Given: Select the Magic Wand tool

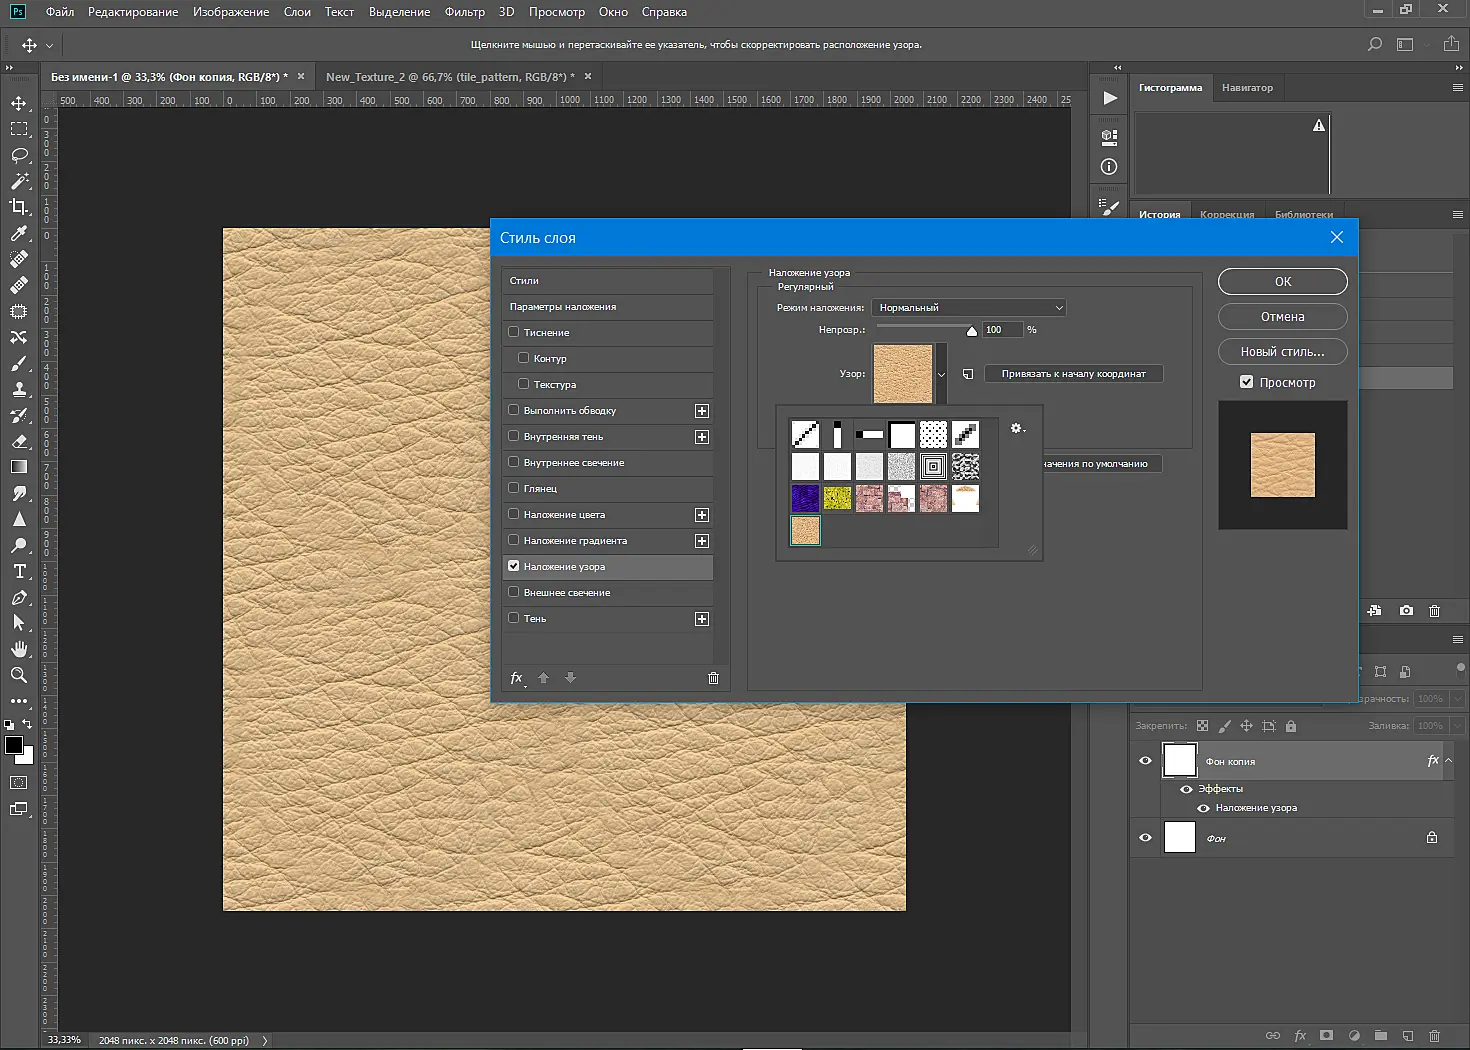Looking at the screenshot, I should coord(19,181).
